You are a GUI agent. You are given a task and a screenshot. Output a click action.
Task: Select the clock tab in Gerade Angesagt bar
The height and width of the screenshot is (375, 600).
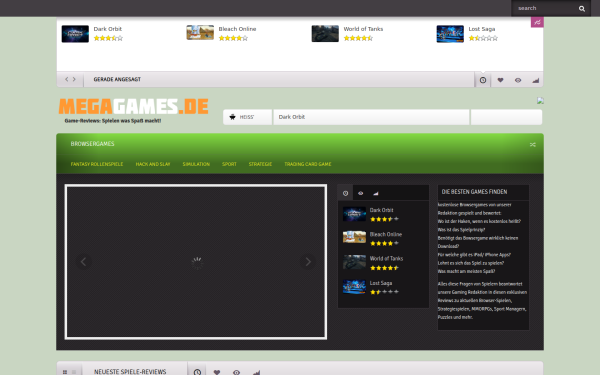click(x=483, y=80)
